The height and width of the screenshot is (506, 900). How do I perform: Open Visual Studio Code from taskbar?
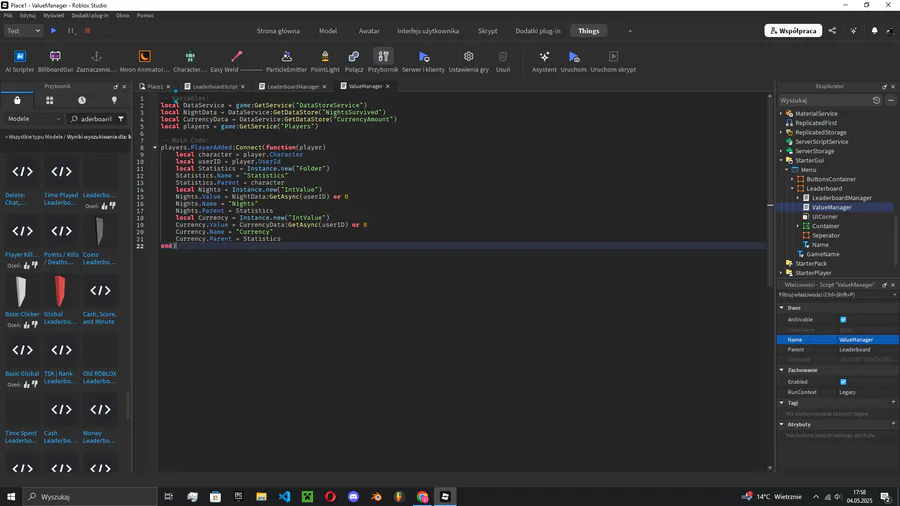(284, 496)
